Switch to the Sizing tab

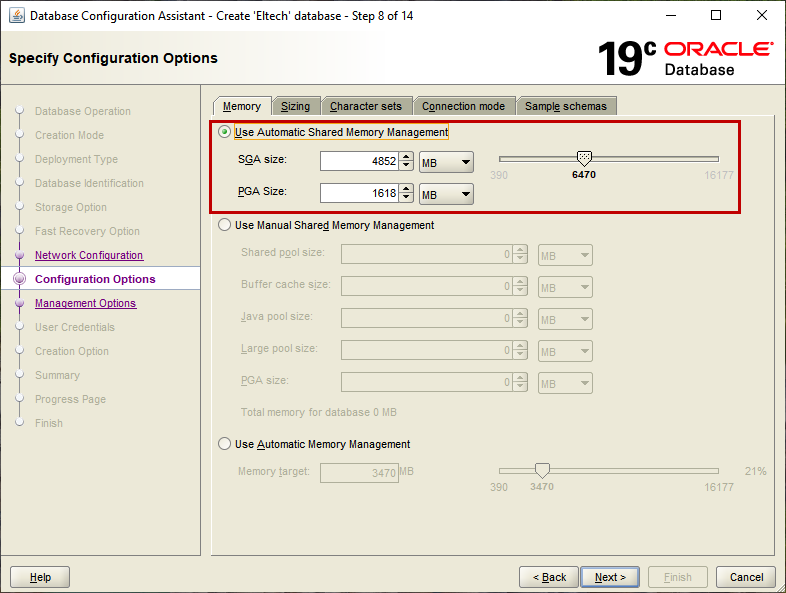(x=295, y=106)
